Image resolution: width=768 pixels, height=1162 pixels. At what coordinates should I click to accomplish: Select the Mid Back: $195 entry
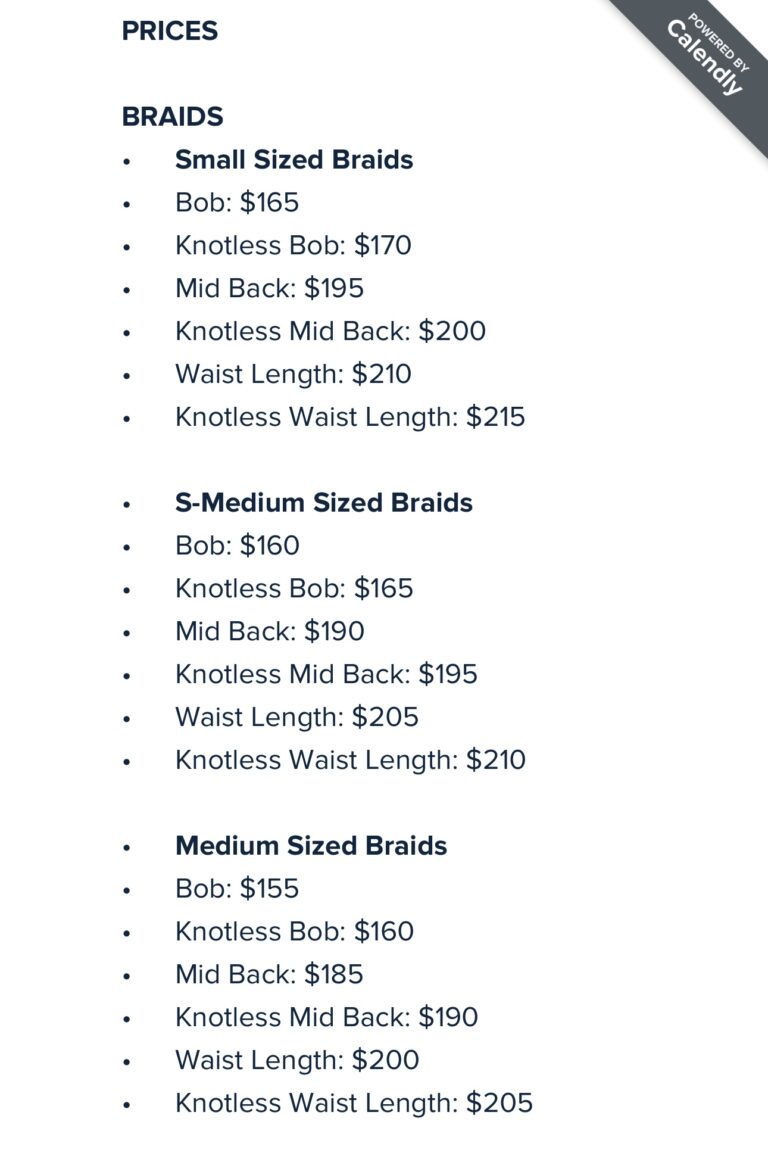pos(269,289)
